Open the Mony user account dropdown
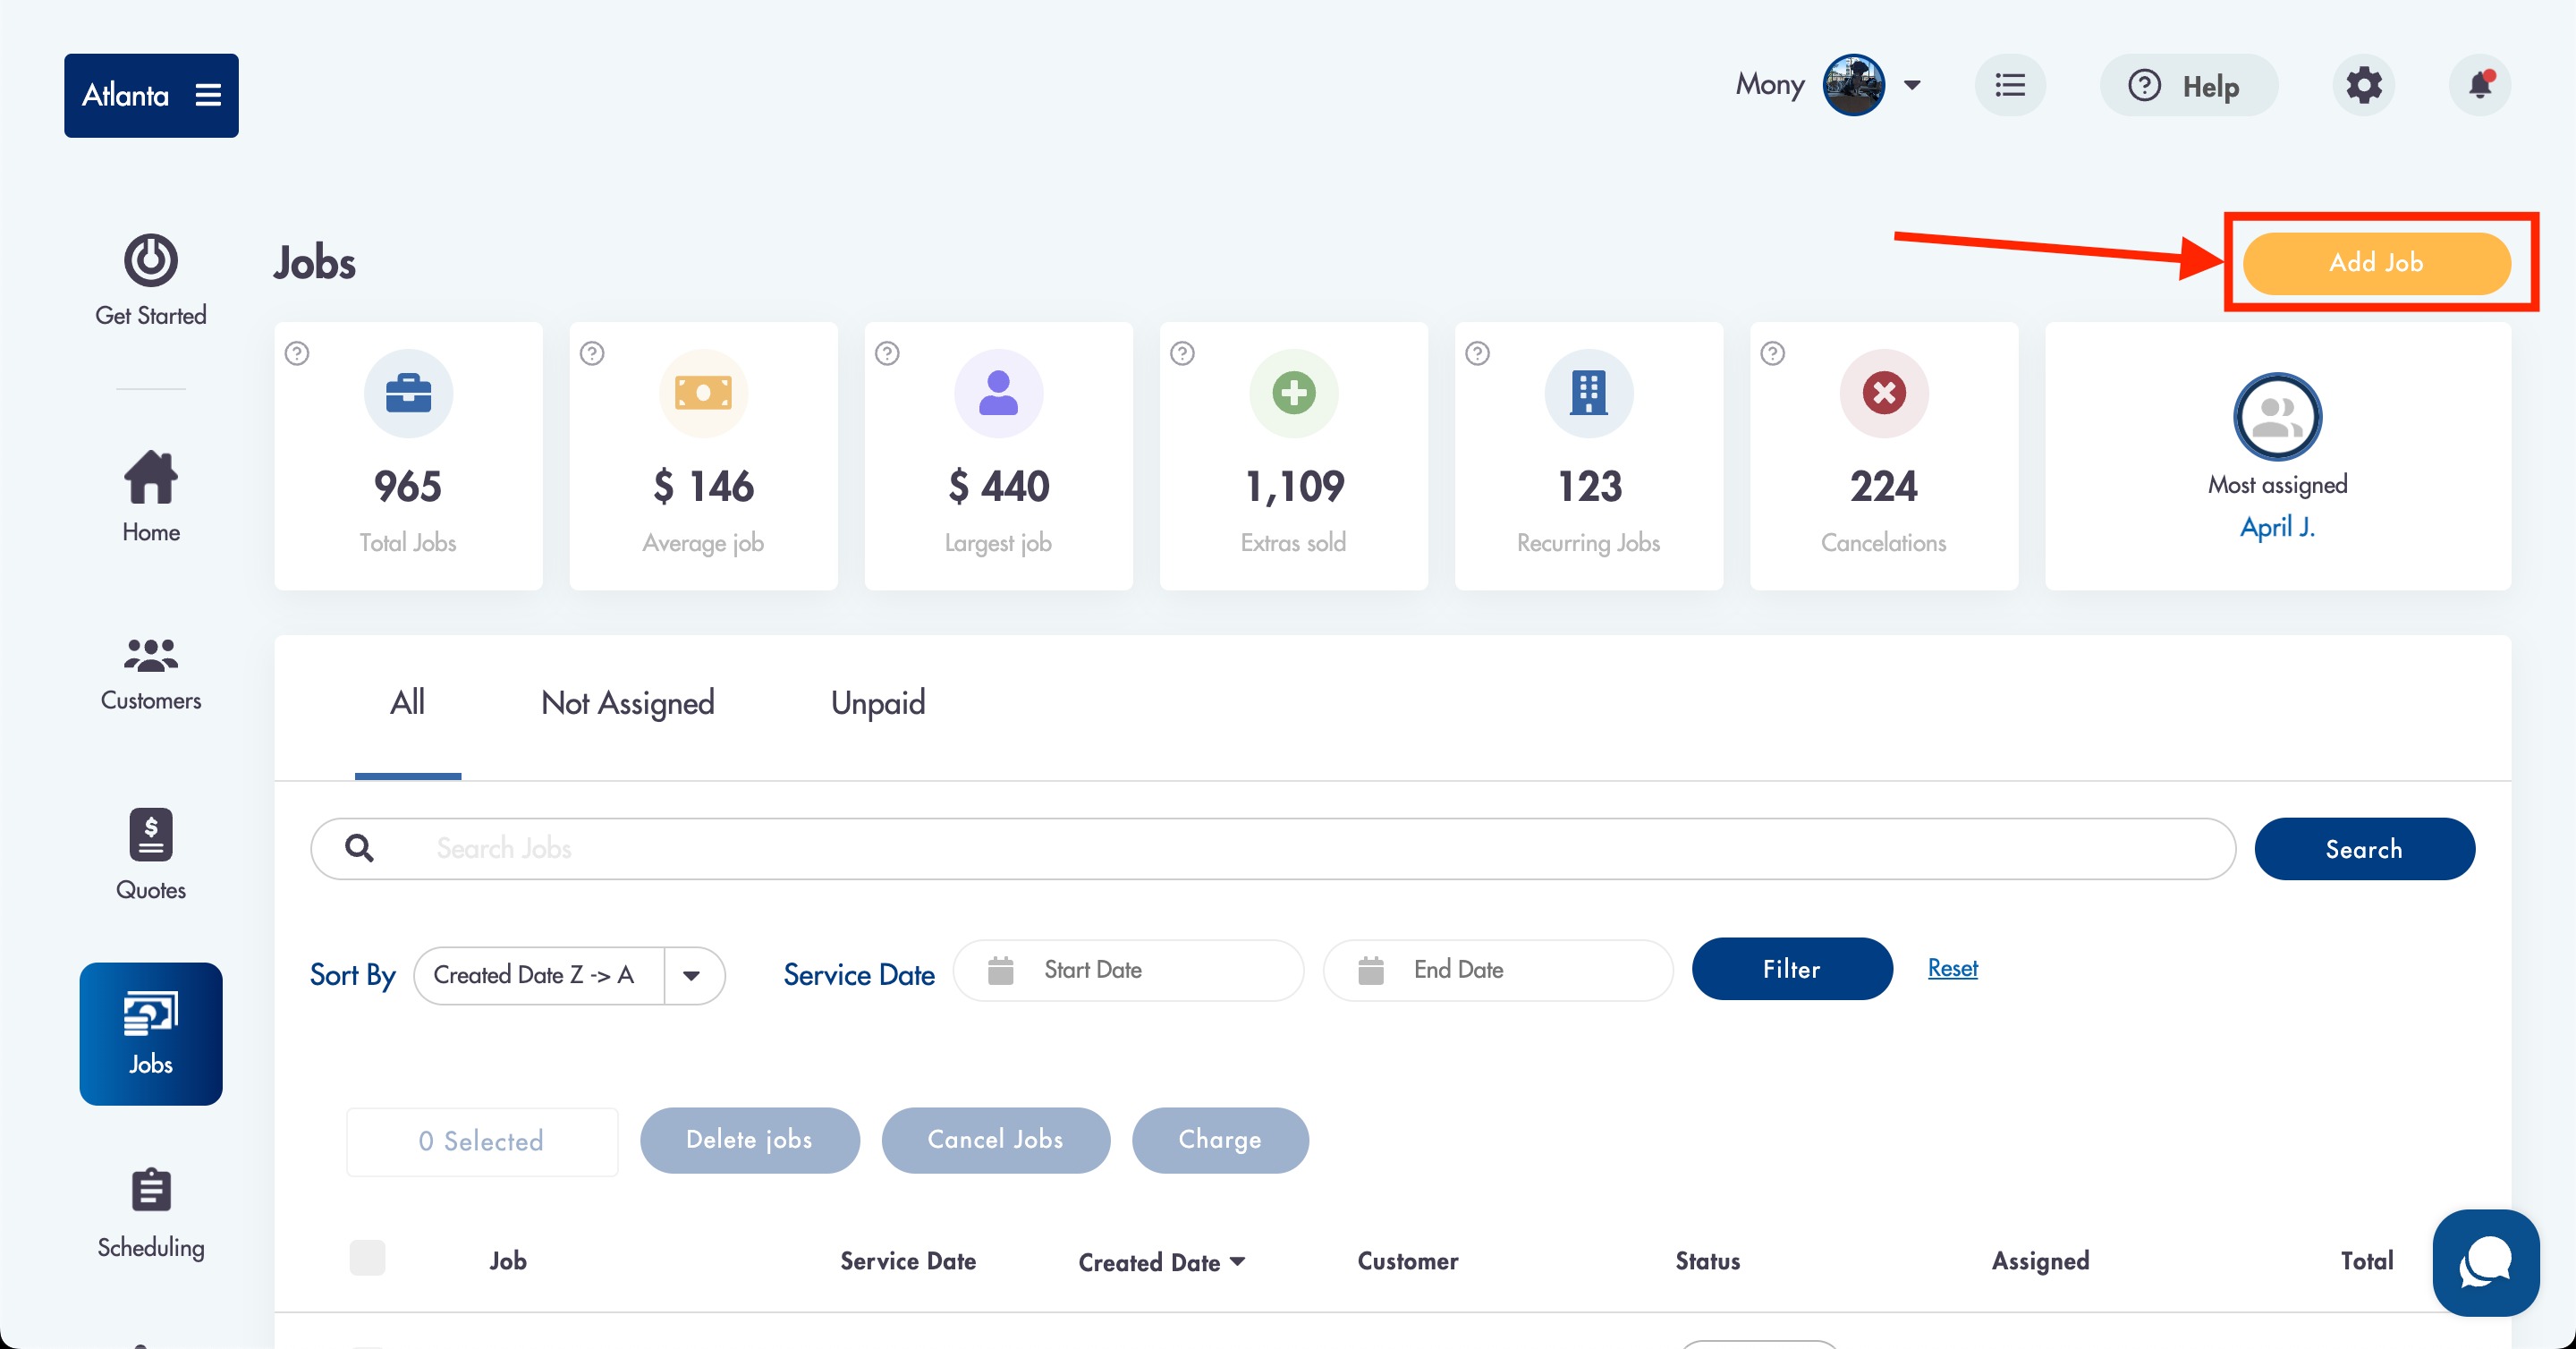The width and height of the screenshot is (2576, 1349). [1911, 85]
